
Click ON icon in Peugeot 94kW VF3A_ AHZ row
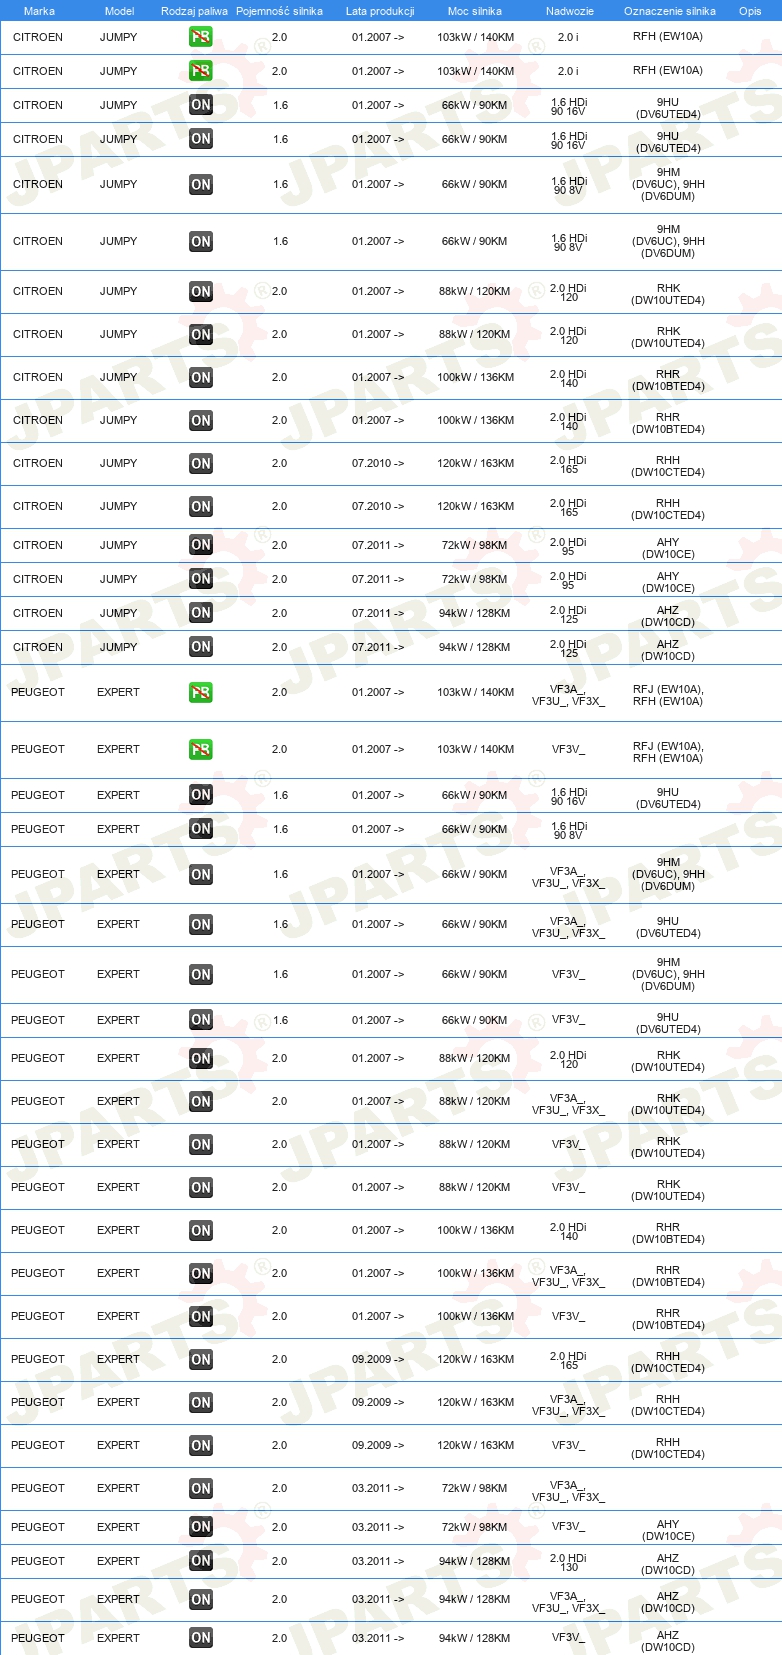pyautogui.click(x=201, y=1599)
